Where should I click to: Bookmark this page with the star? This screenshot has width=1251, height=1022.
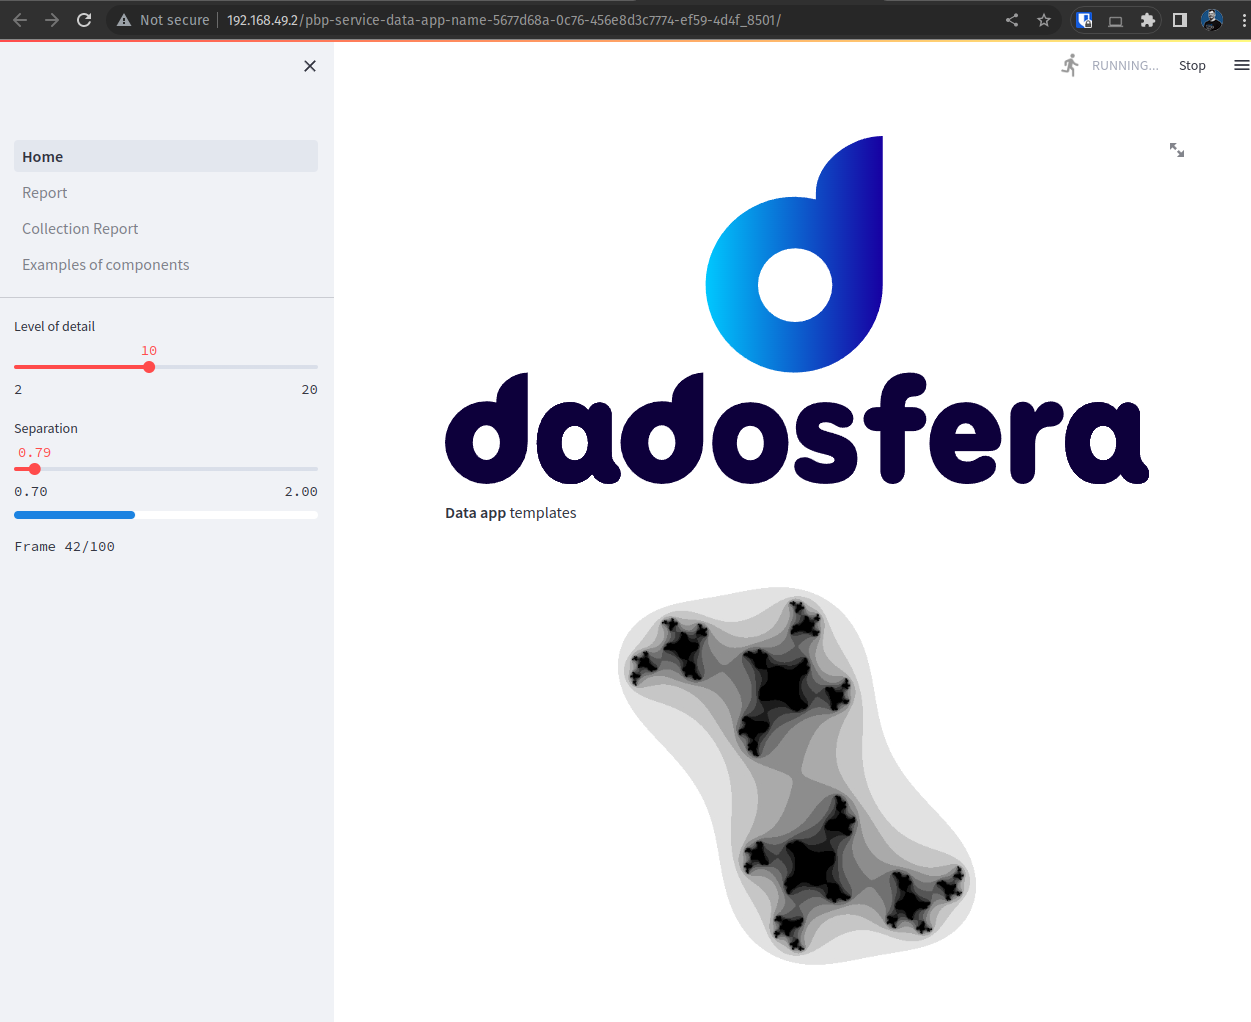pos(1044,20)
